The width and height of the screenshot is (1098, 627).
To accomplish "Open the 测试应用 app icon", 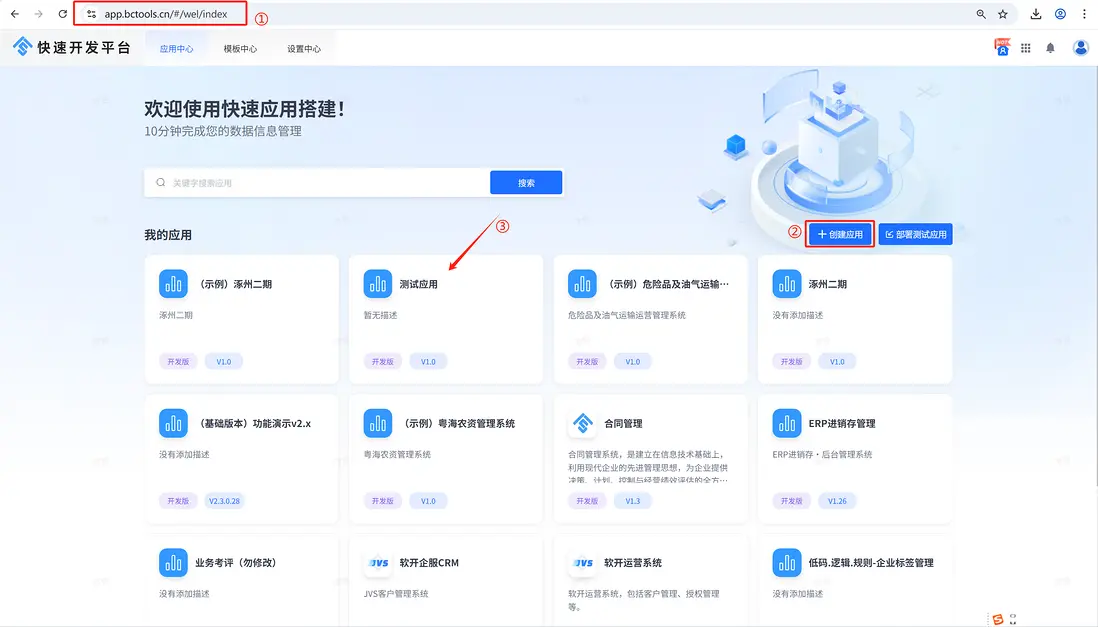I will tap(377, 284).
